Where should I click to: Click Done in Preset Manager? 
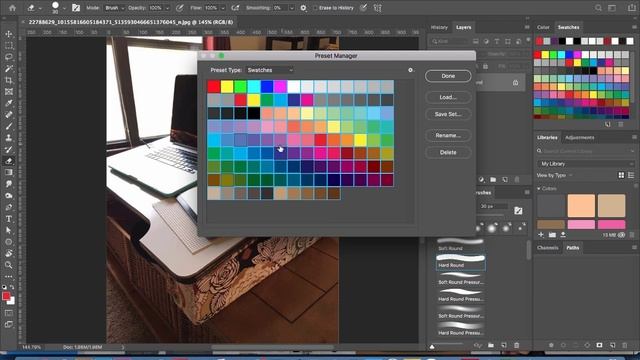pos(448,76)
